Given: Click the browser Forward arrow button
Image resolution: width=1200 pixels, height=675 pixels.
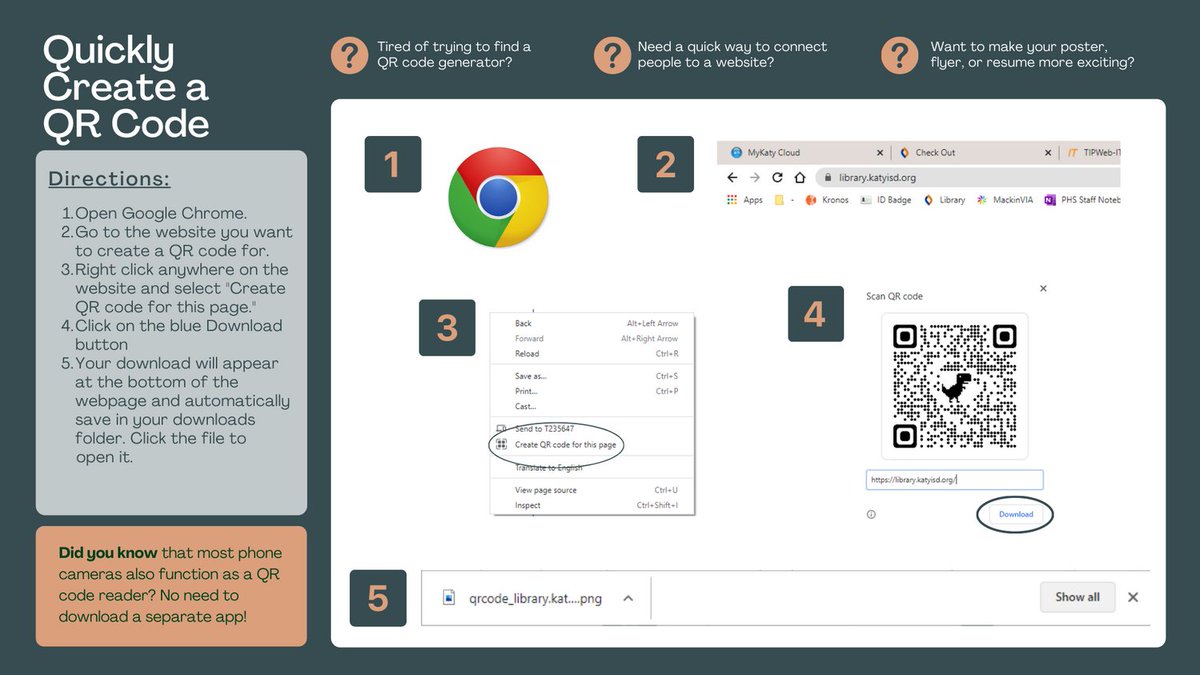Looking at the screenshot, I should [x=754, y=177].
